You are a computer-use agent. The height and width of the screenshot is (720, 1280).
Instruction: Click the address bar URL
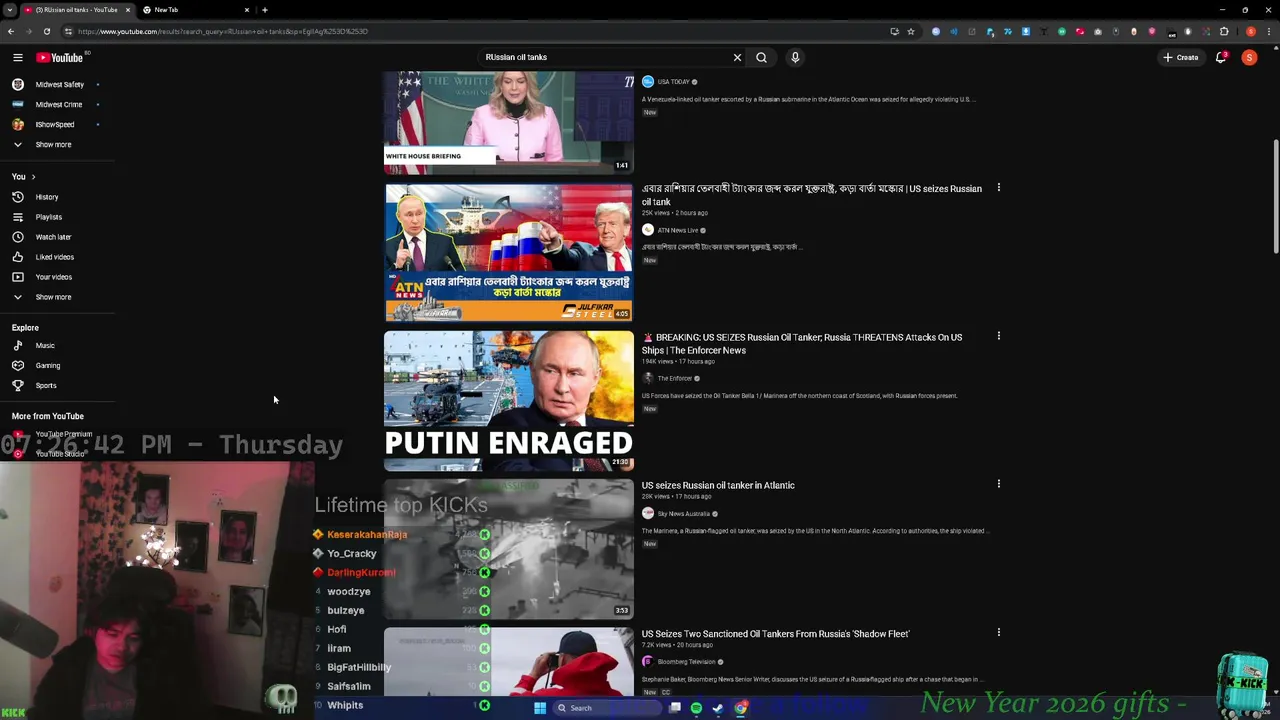click(223, 31)
